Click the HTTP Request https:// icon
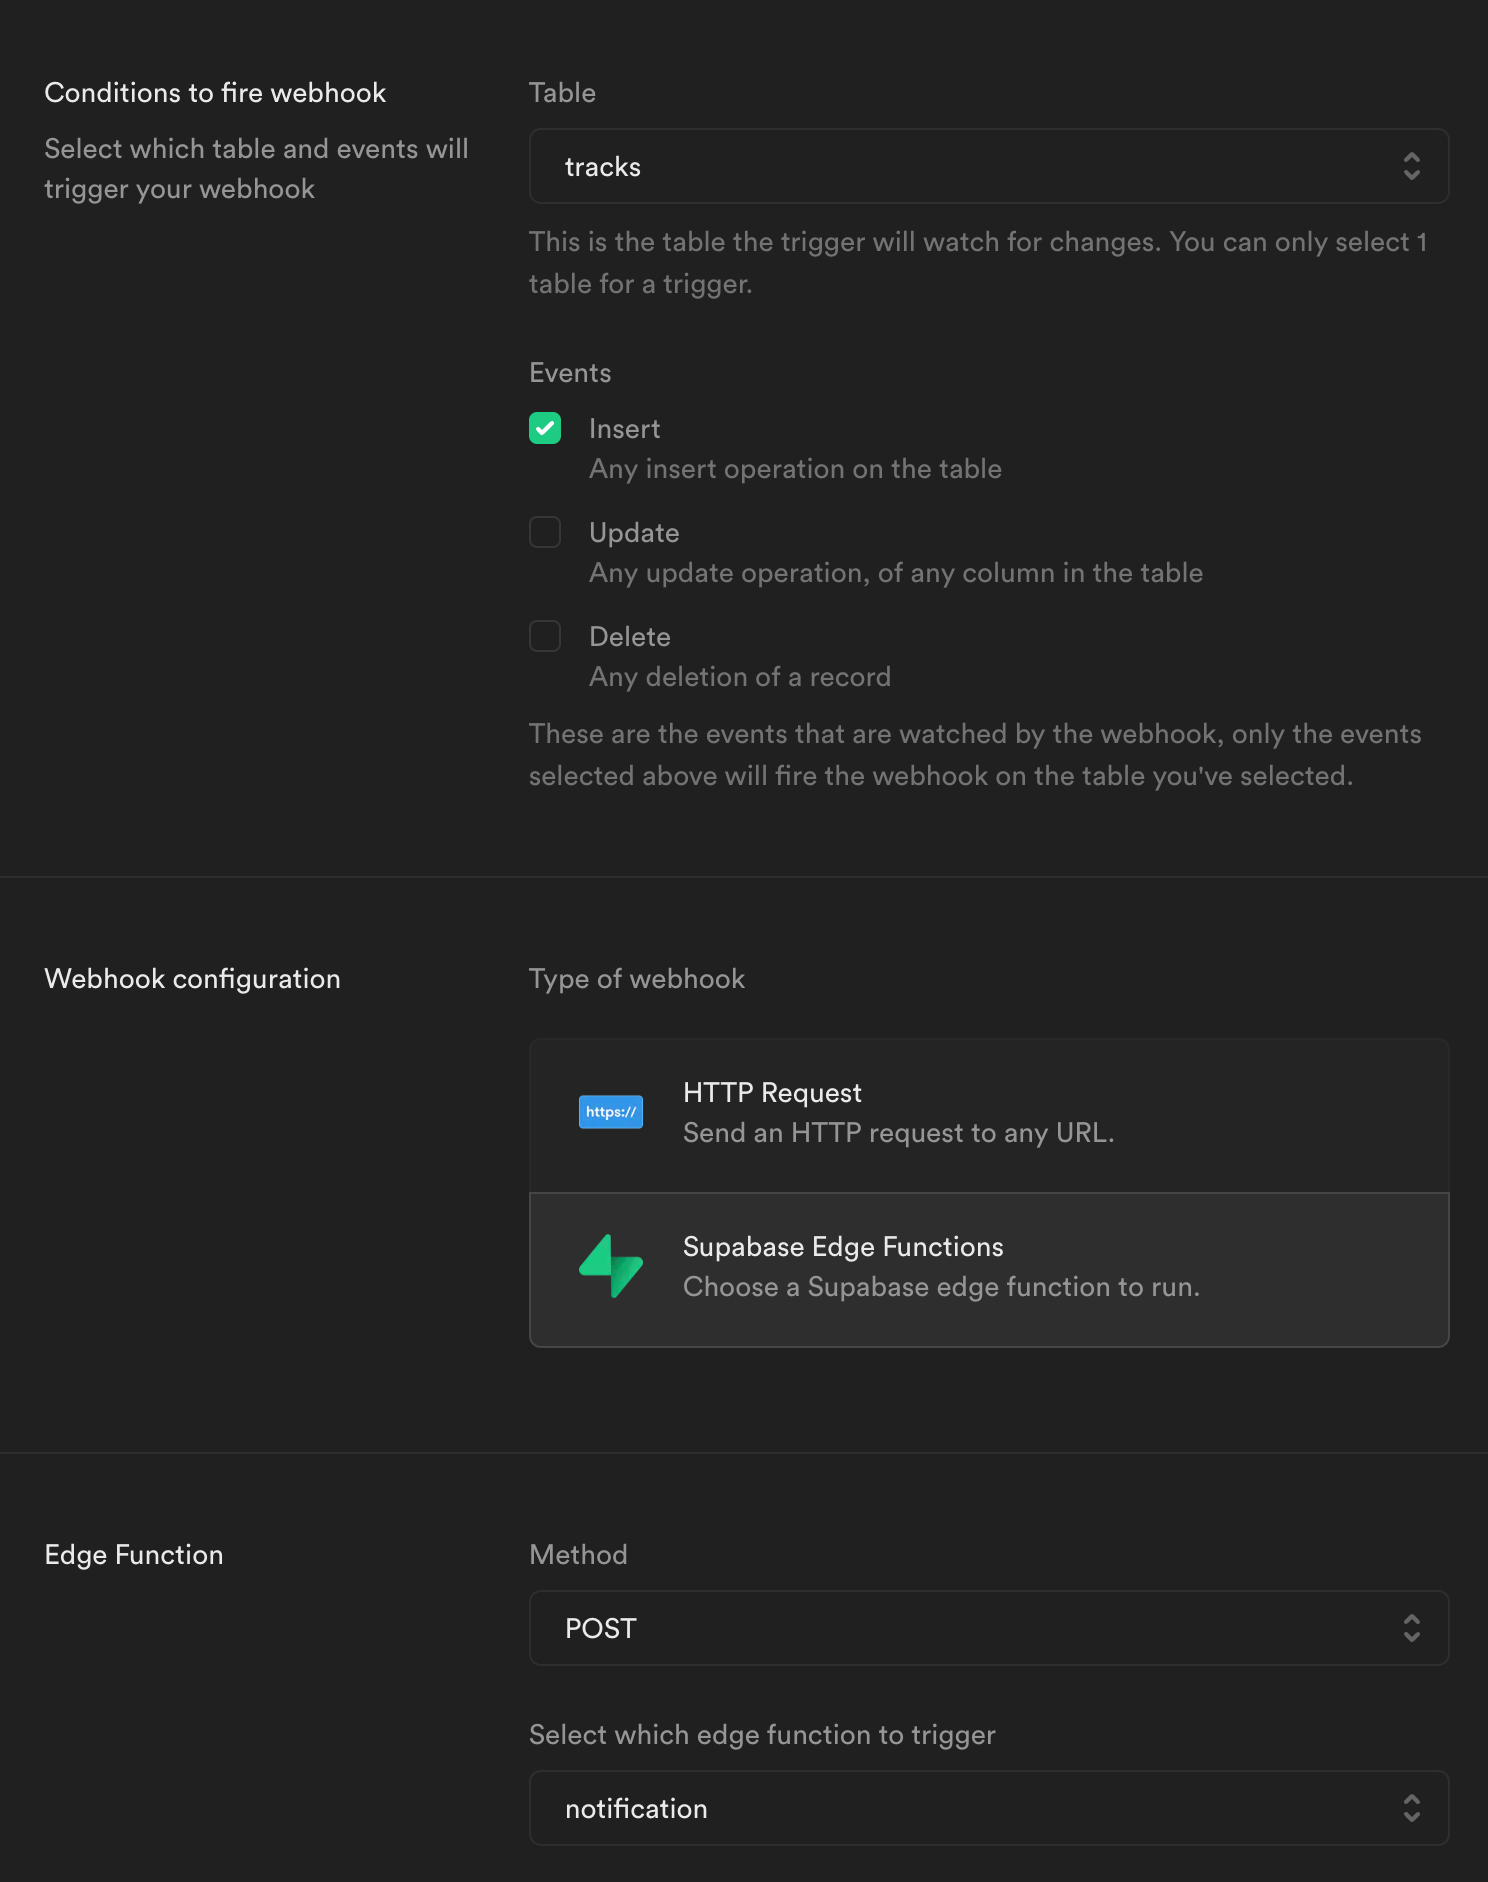The height and width of the screenshot is (1882, 1488). coord(610,1112)
